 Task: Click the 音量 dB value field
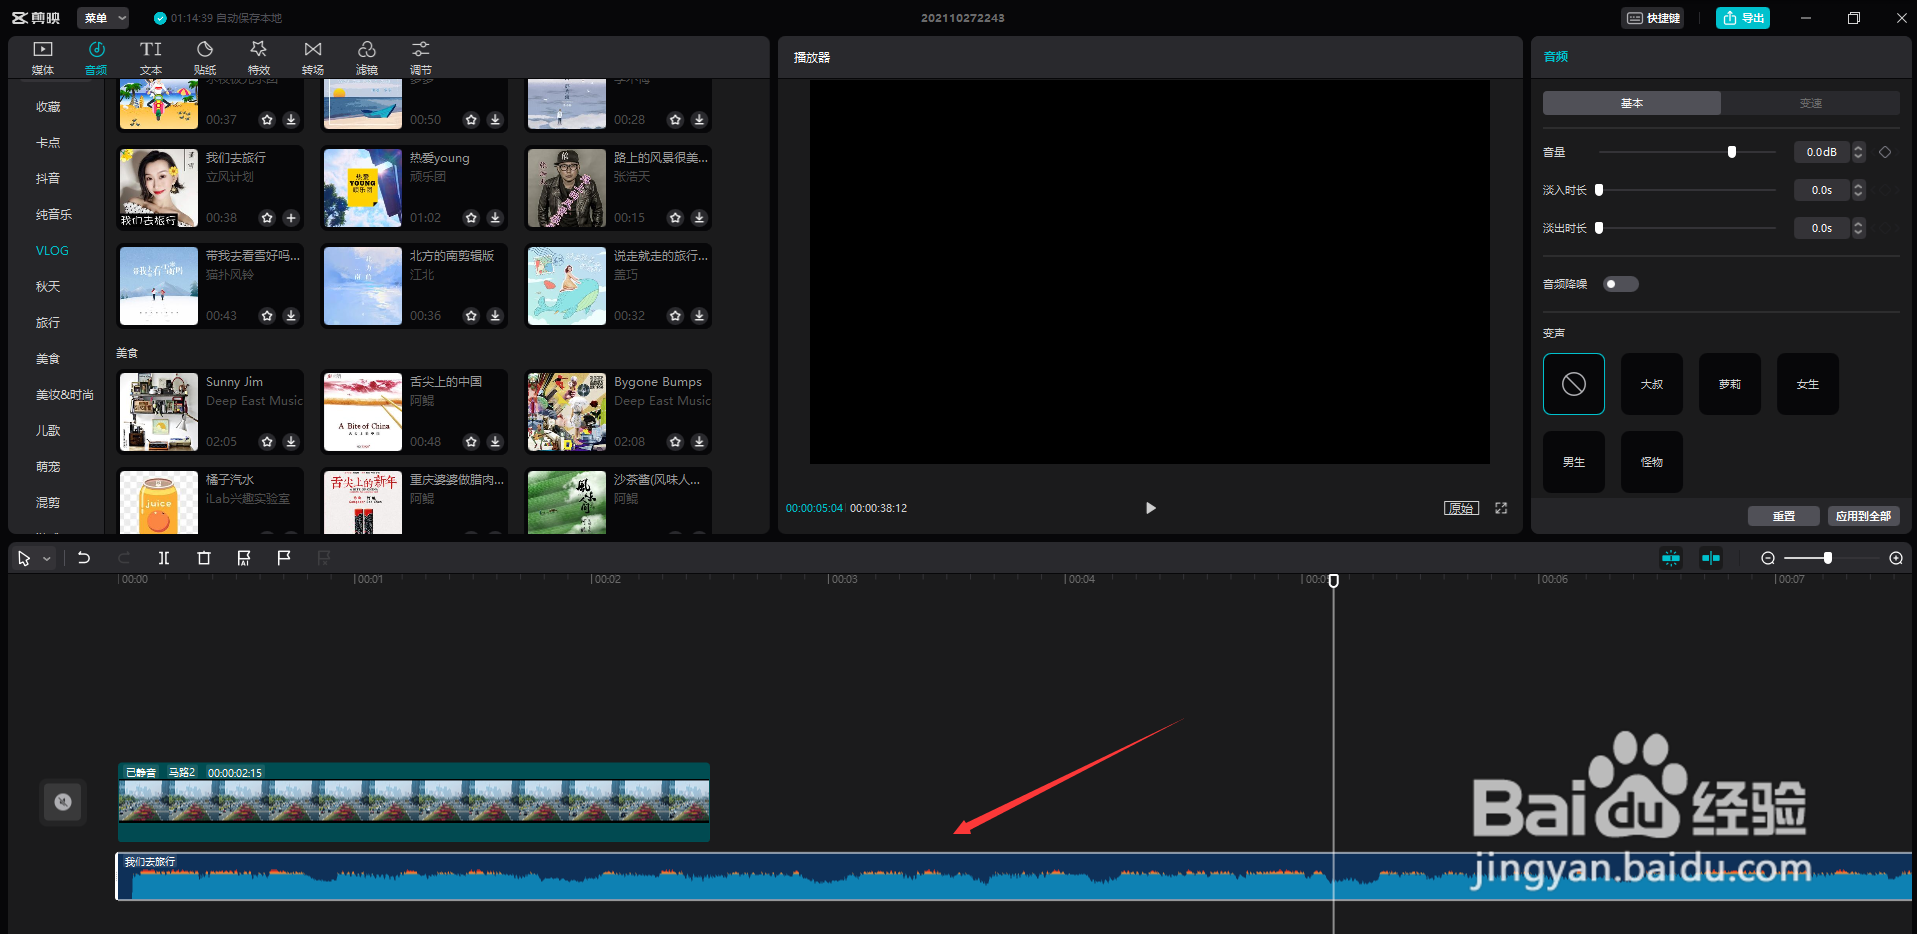(x=1822, y=152)
